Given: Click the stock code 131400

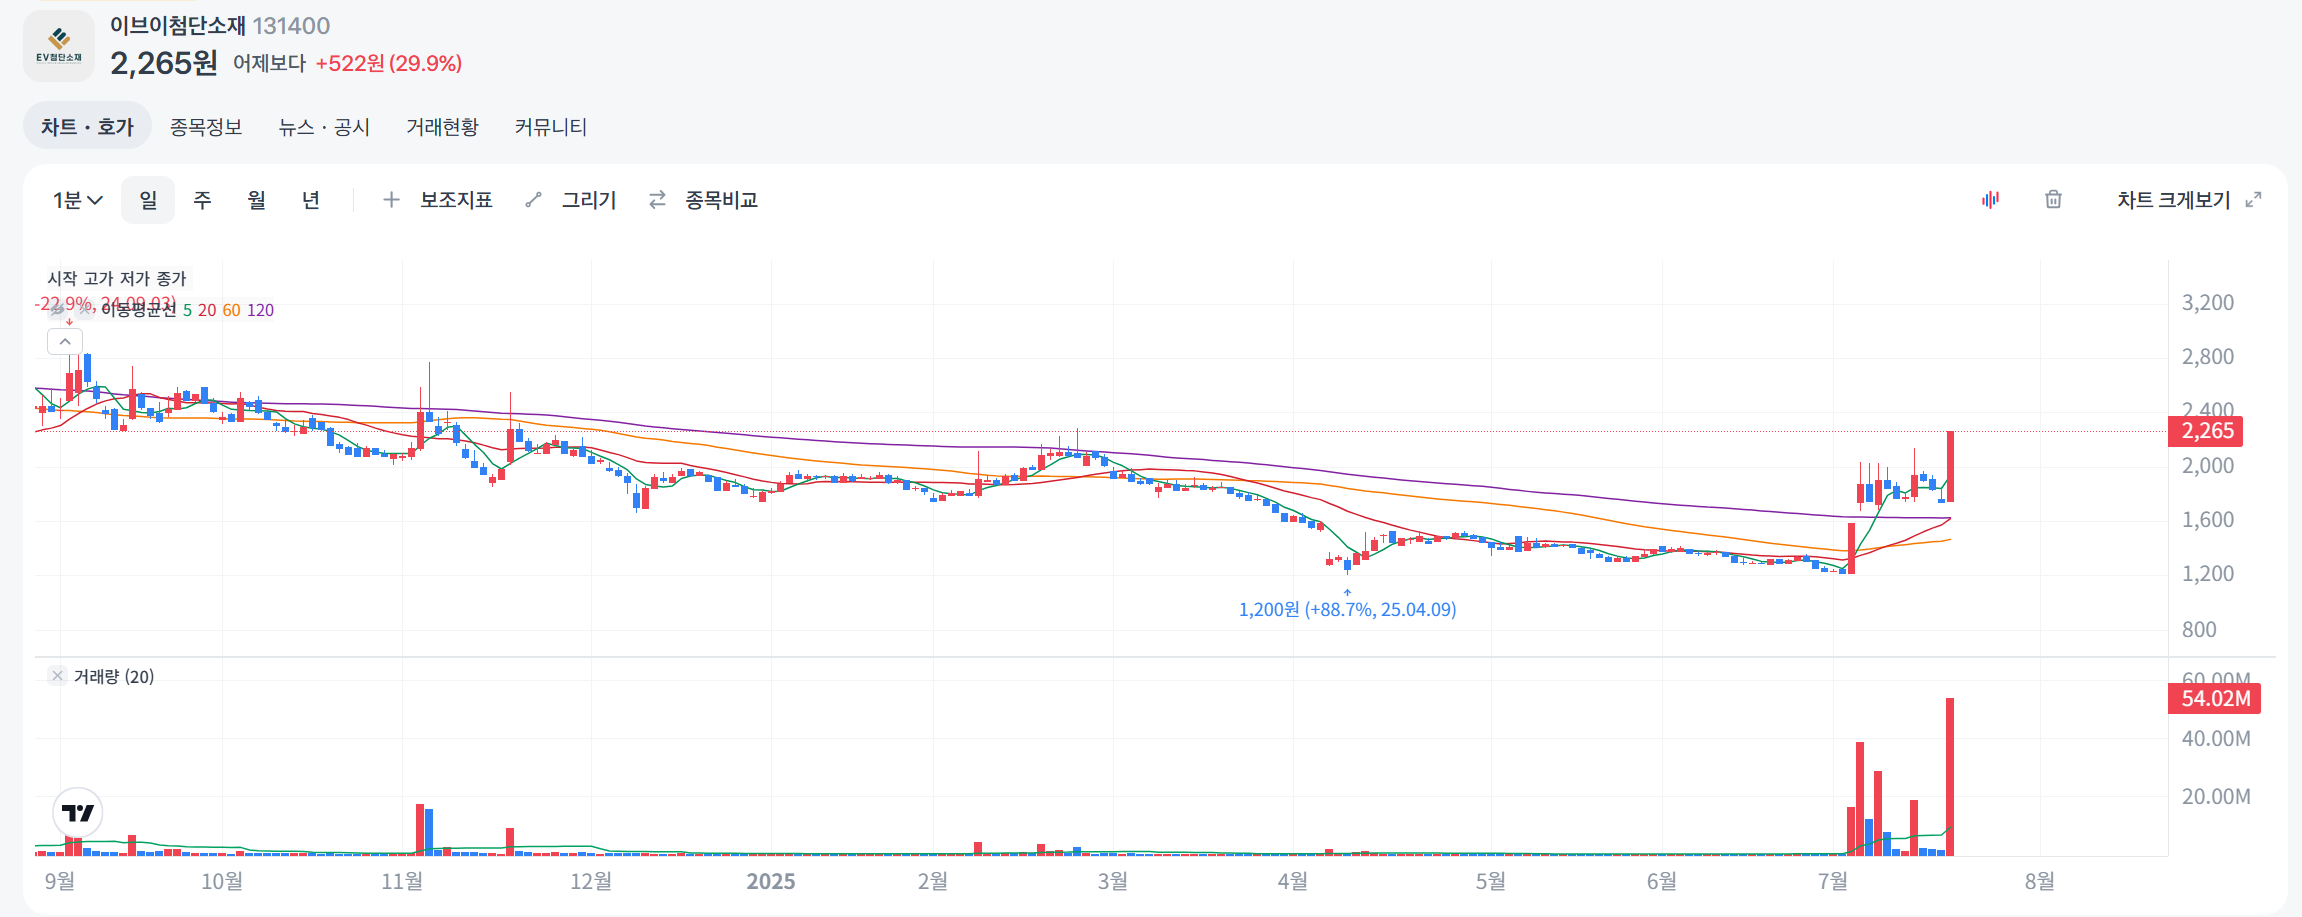Looking at the screenshot, I should (291, 25).
